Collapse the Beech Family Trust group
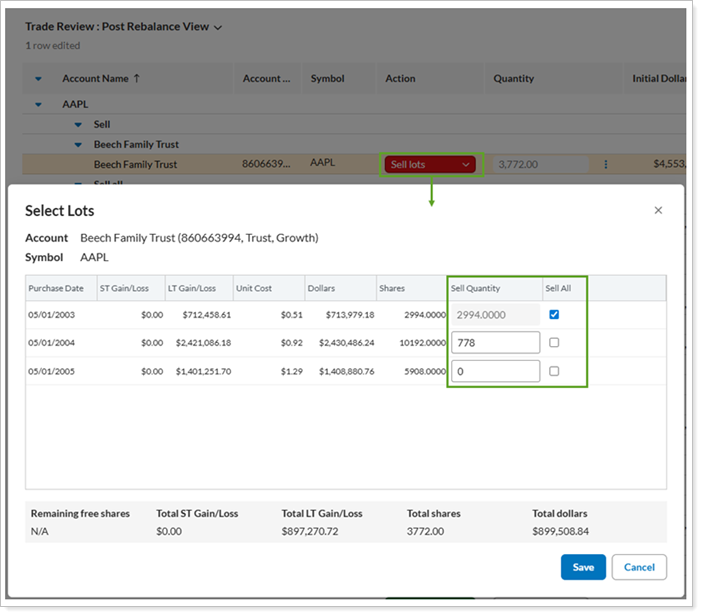The height and width of the screenshot is (616, 702). click(78, 145)
